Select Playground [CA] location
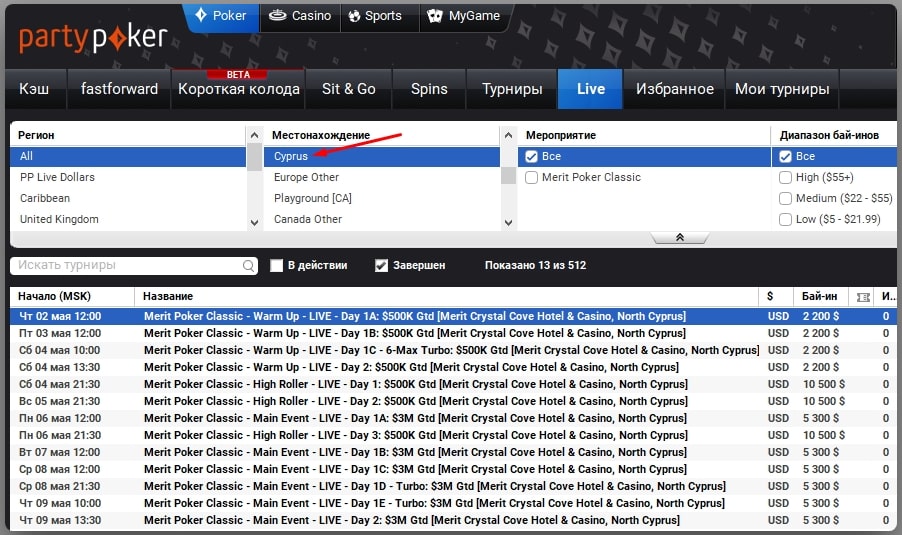This screenshot has width=902, height=535. 382,198
